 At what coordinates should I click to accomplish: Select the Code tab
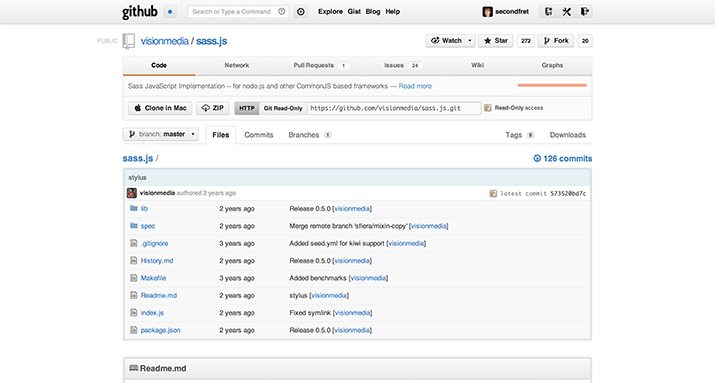coord(159,65)
